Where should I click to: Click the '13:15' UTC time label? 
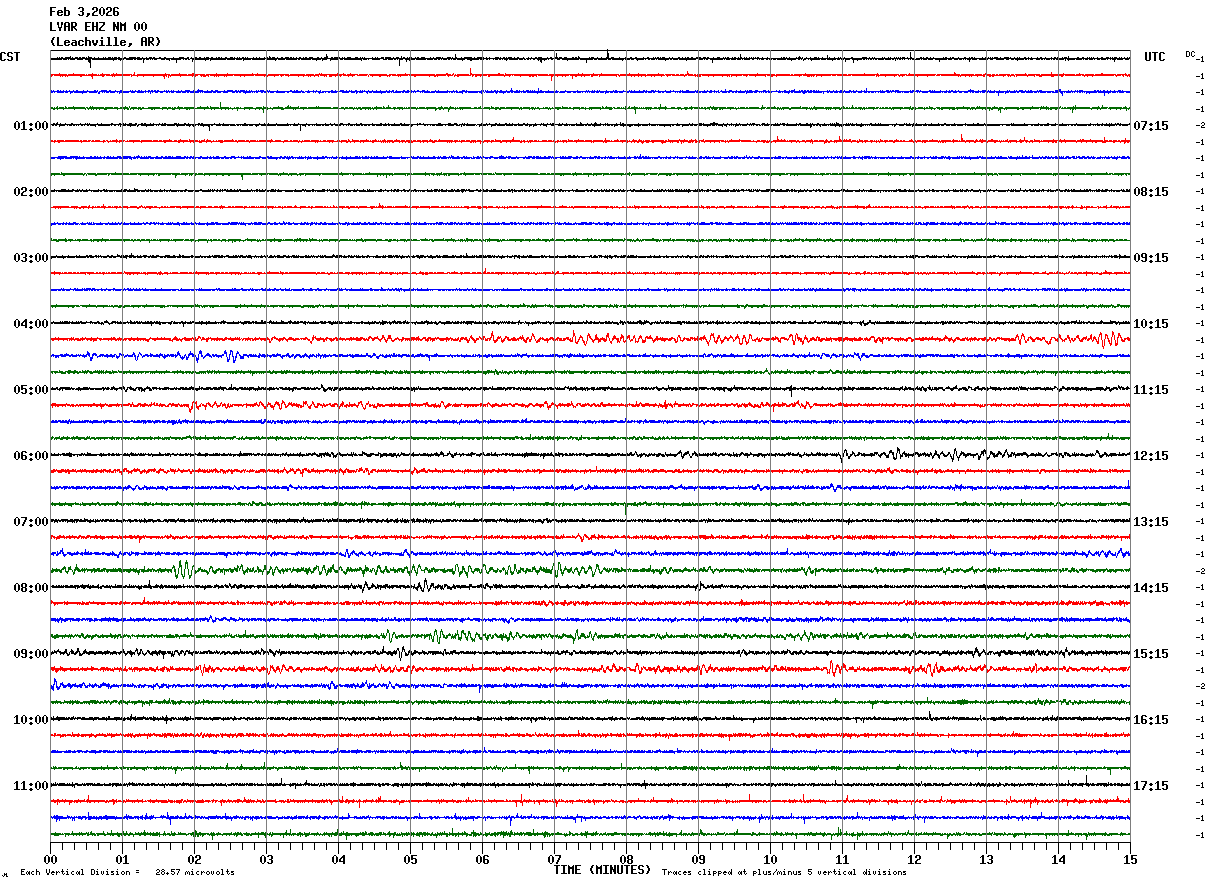(x=1151, y=522)
